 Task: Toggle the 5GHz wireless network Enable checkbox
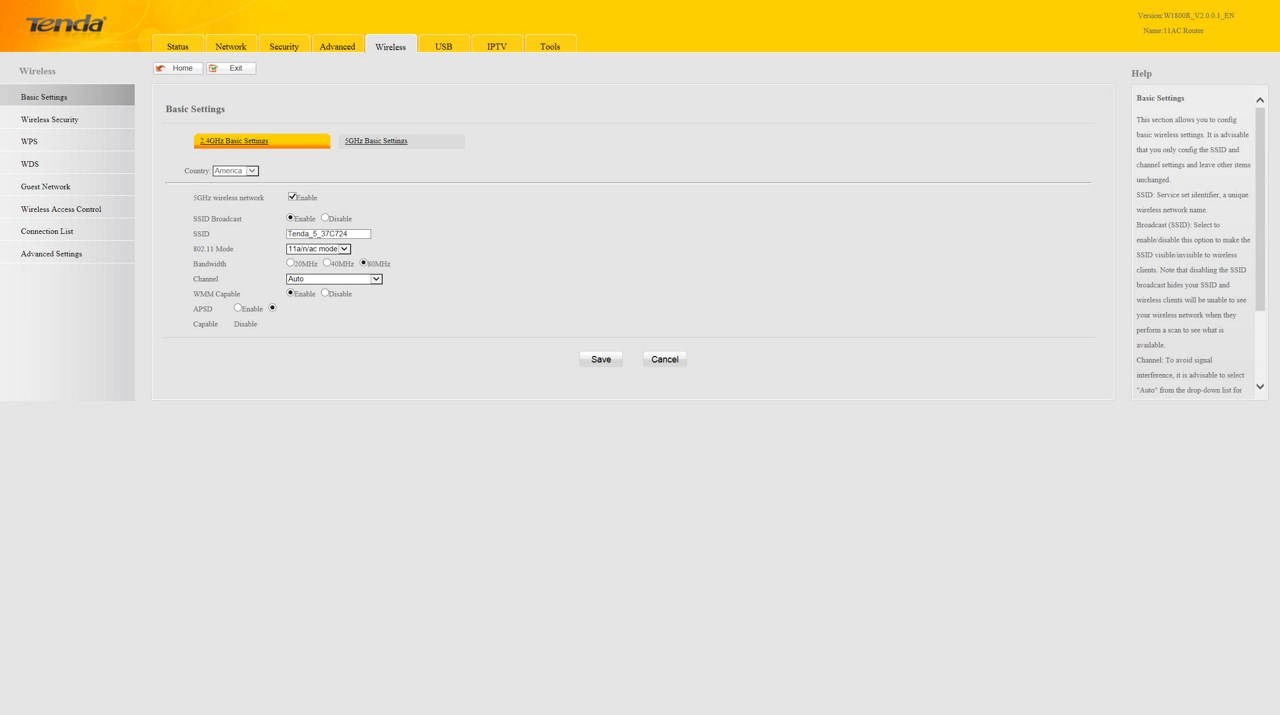292,197
